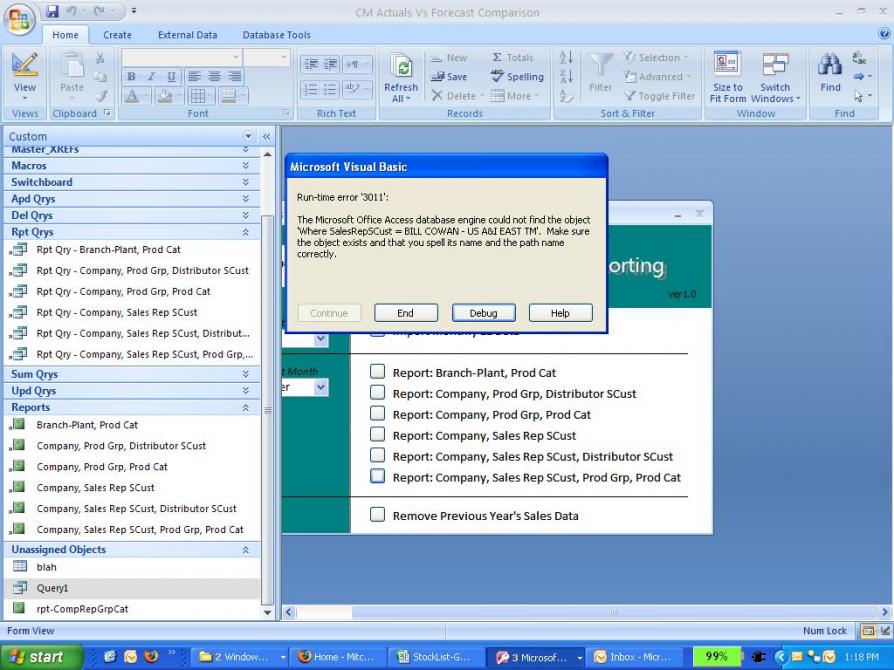
Task: Collapse the Rpt Qrys group
Action: tap(245, 232)
